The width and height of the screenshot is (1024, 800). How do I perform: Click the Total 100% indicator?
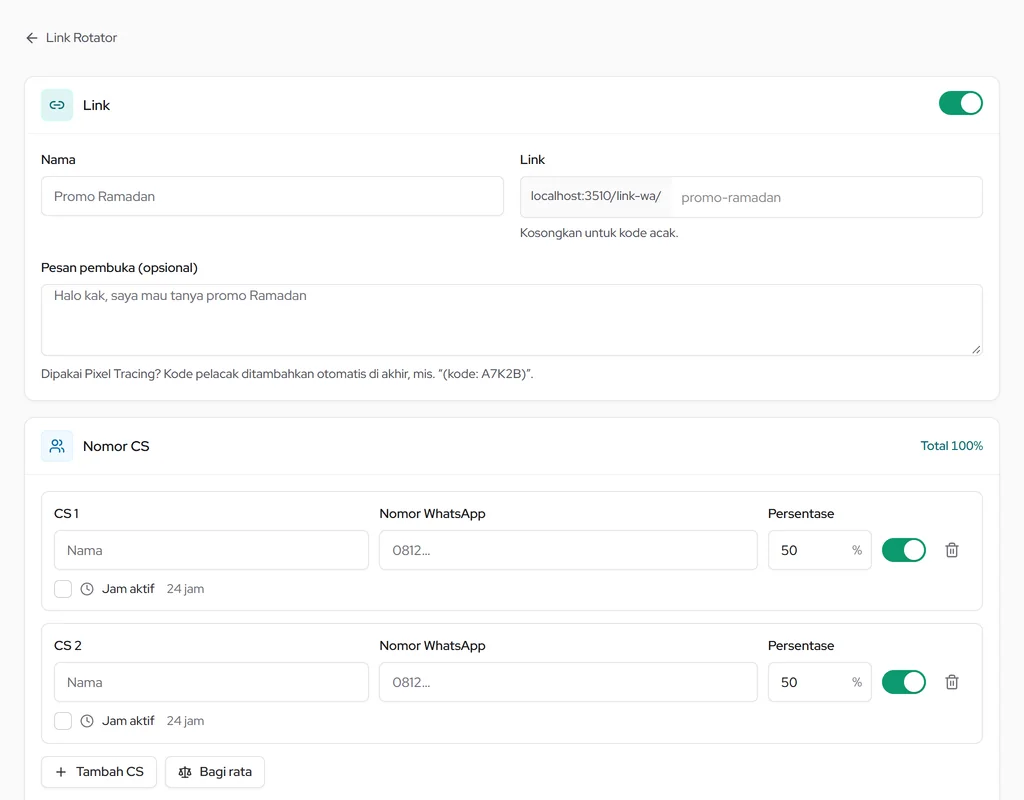pyautogui.click(x=952, y=445)
